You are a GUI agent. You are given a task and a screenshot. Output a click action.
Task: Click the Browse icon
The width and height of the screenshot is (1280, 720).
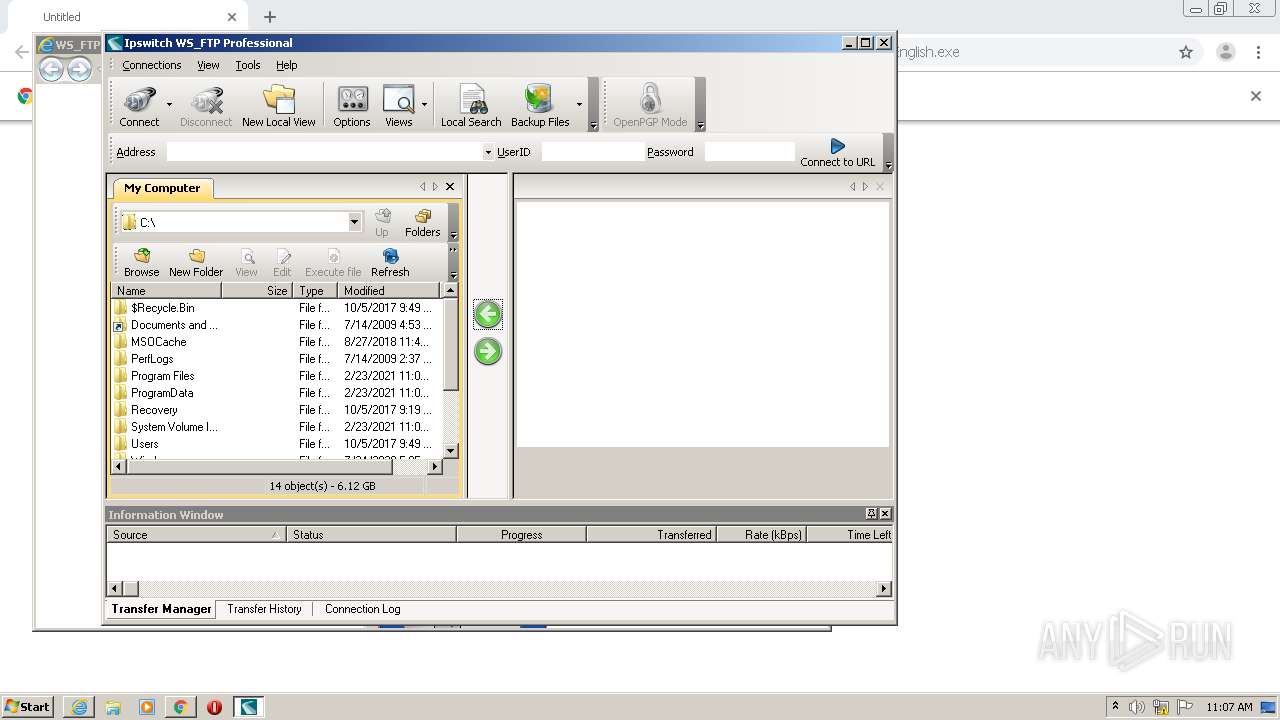pos(142,263)
